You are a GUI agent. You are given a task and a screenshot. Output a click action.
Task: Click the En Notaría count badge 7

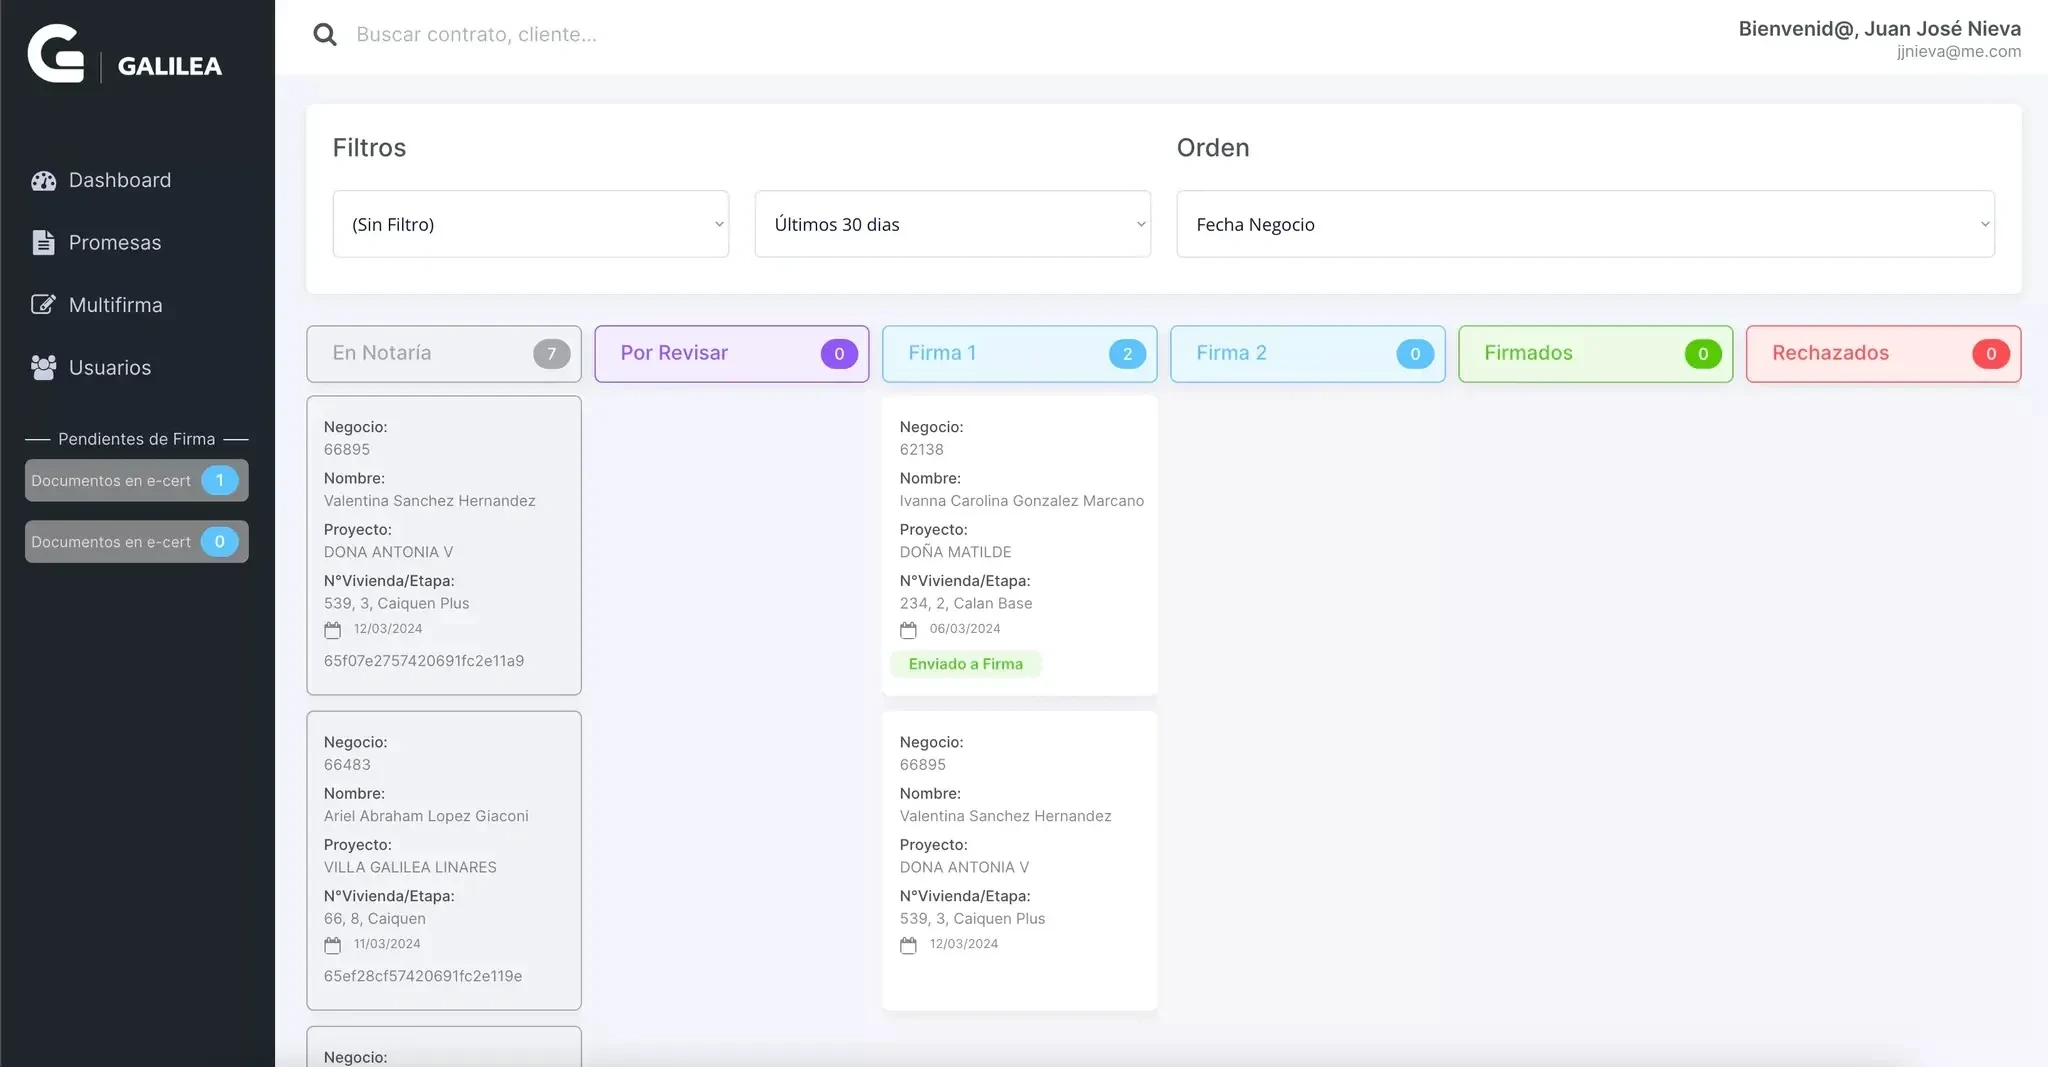(x=551, y=354)
